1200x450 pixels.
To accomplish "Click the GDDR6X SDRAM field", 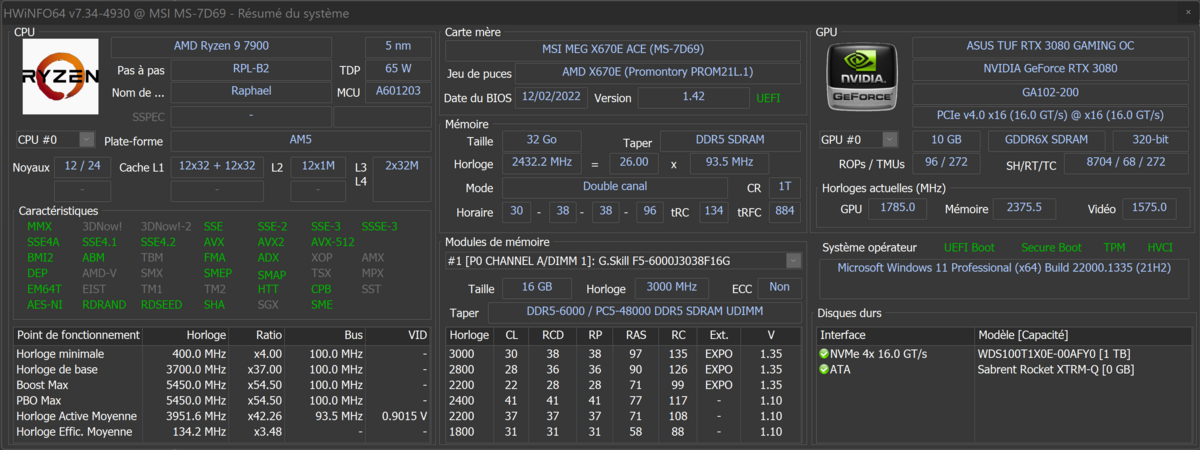I will tap(1046, 140).
